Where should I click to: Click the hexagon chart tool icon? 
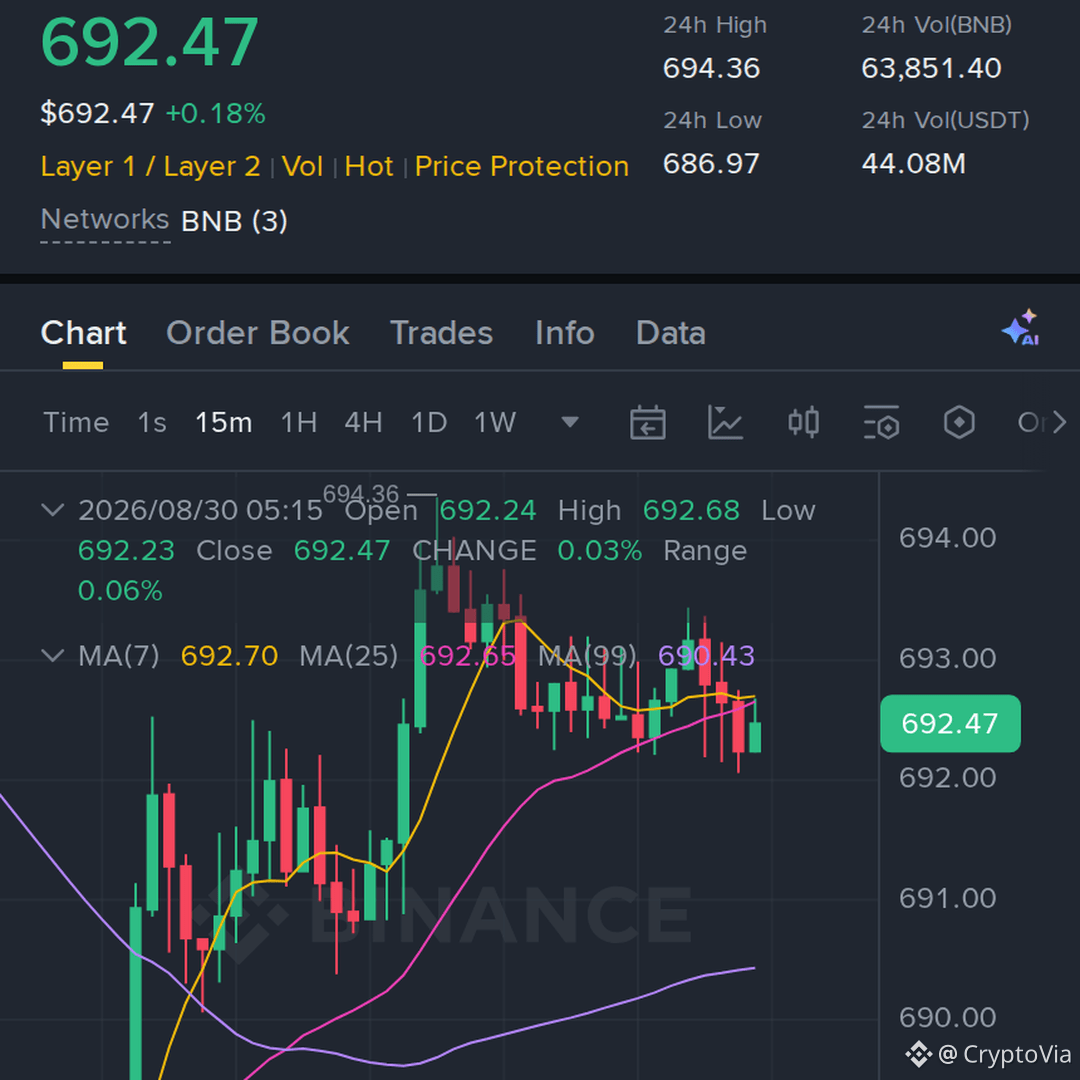coord(959,422)
